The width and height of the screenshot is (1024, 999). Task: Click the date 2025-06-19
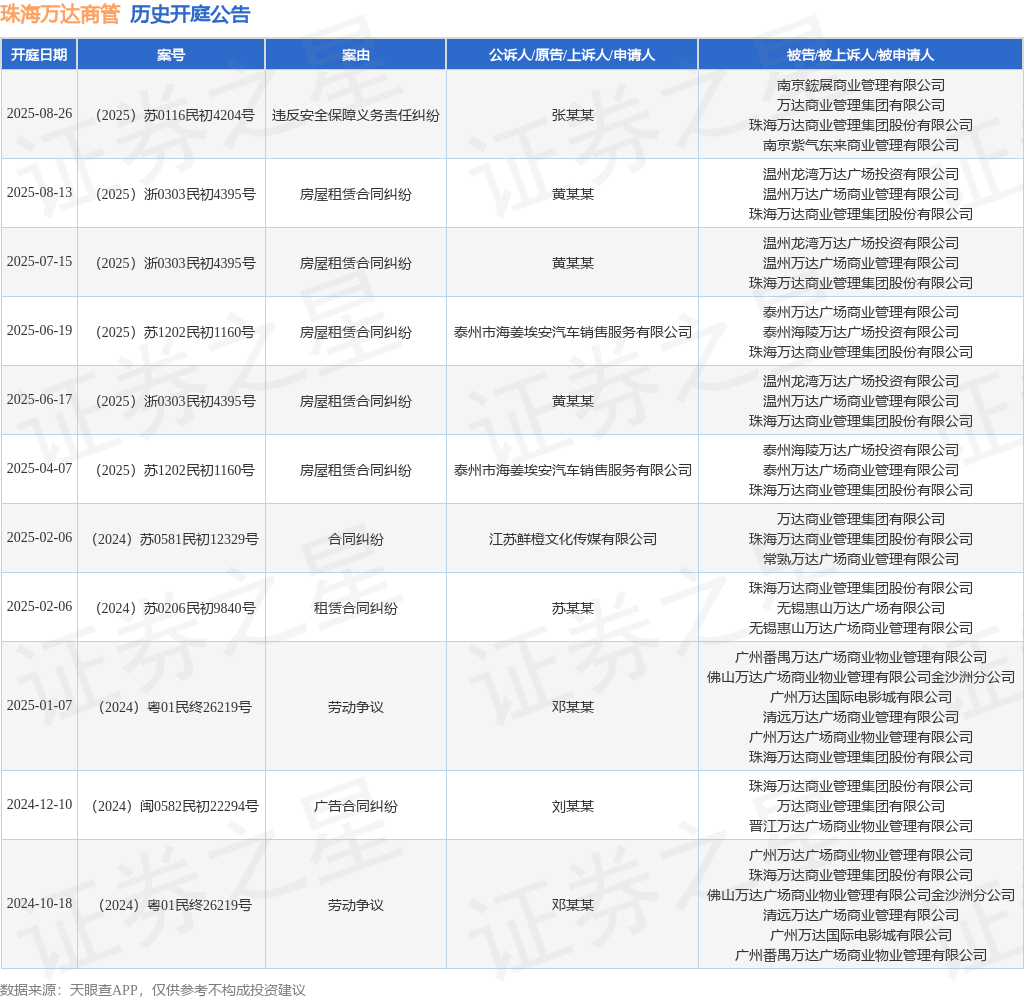point(39,331)
